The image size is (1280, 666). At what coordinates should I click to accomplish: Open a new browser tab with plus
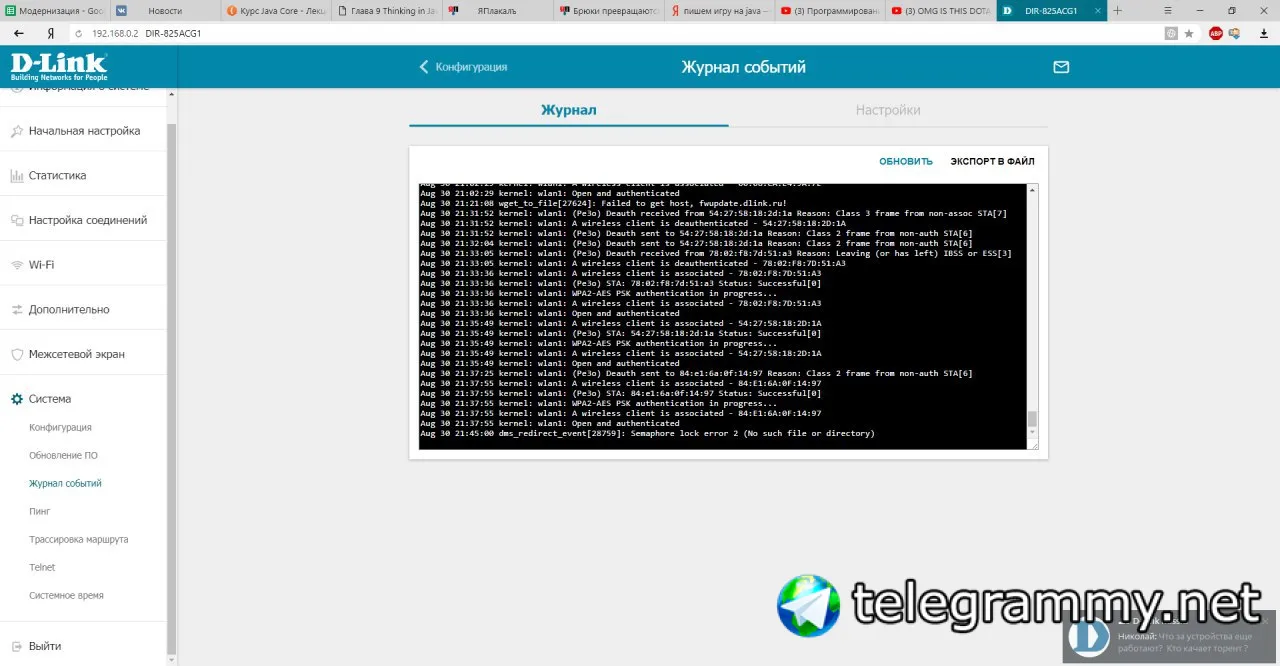click(x=1118, y=10)
